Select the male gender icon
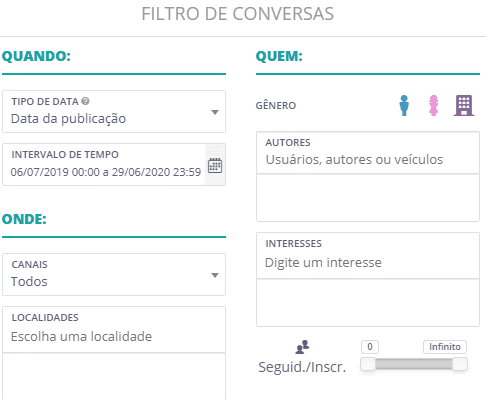 click(404, 105)
